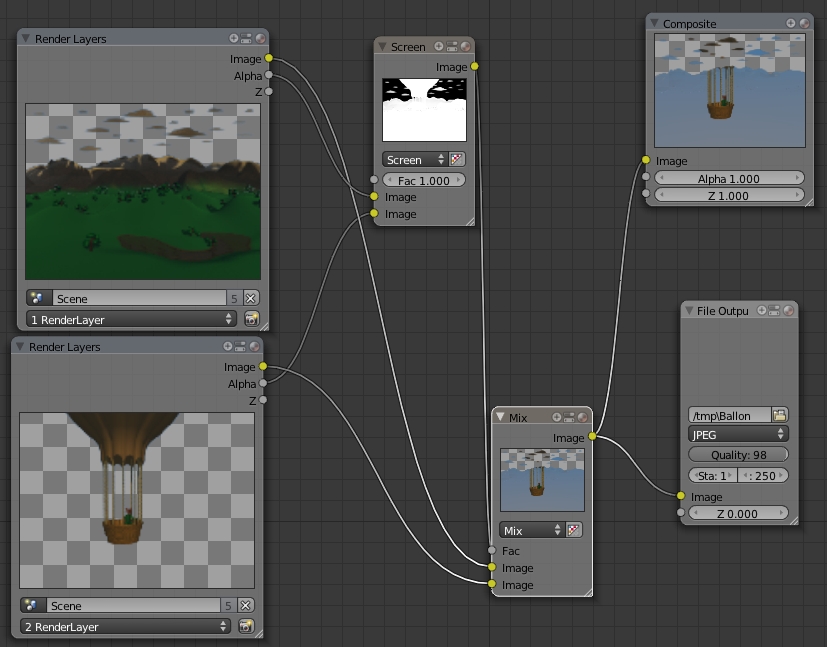Collapse the Mix node triangle
This screenshot has width=827, height=647.
[499, 417]
